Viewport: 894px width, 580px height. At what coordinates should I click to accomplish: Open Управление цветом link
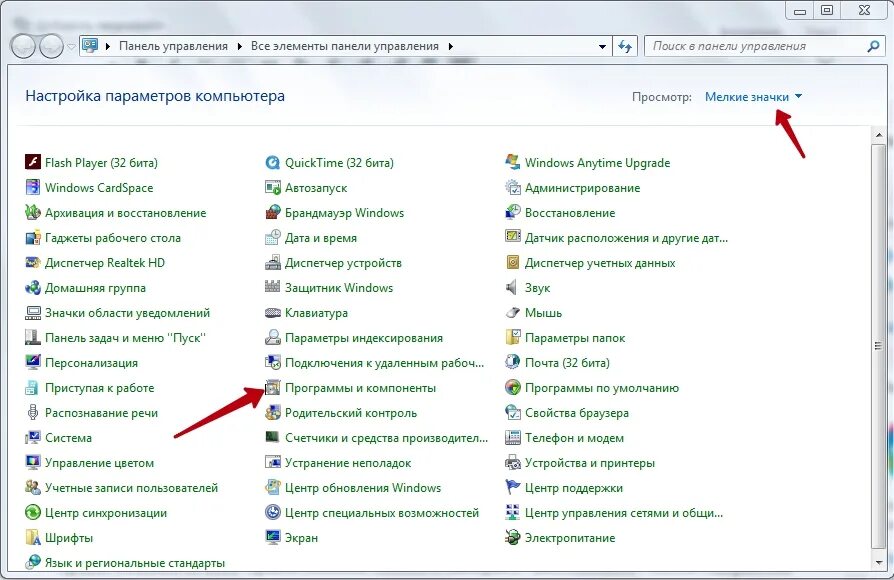point(99,463)
